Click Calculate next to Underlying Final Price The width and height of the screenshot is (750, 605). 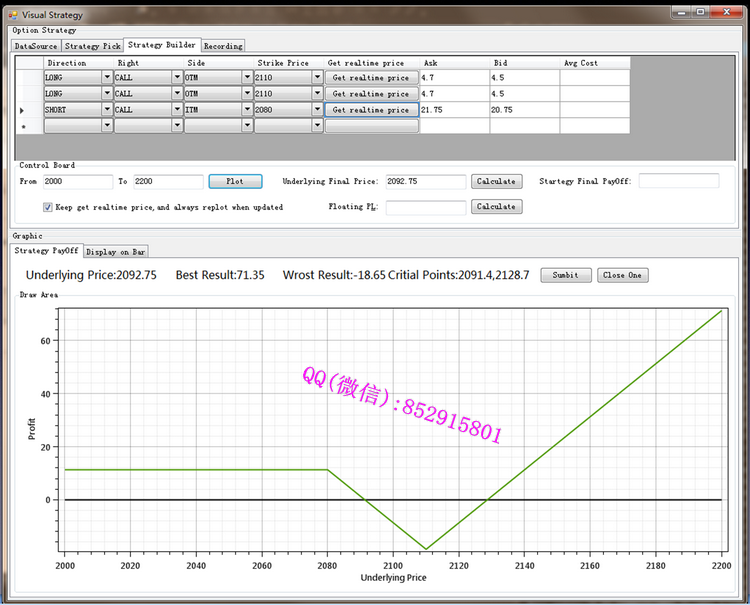click(496, 181)
